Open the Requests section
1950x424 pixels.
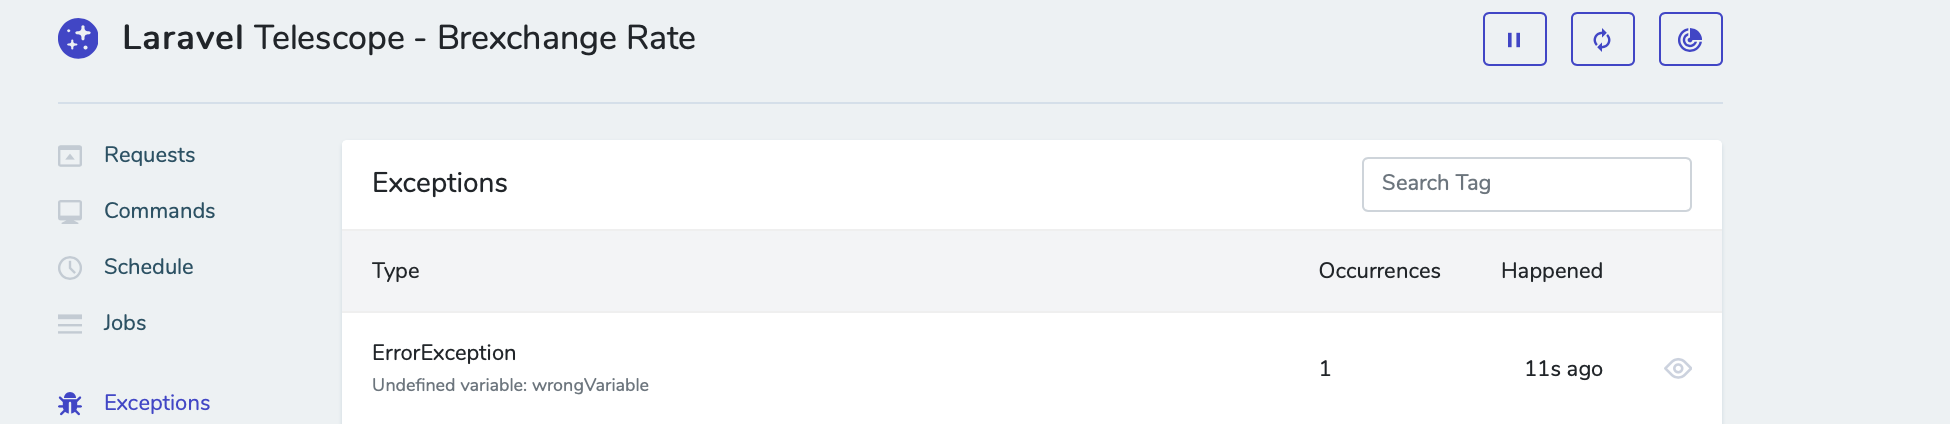click(149, 155)
